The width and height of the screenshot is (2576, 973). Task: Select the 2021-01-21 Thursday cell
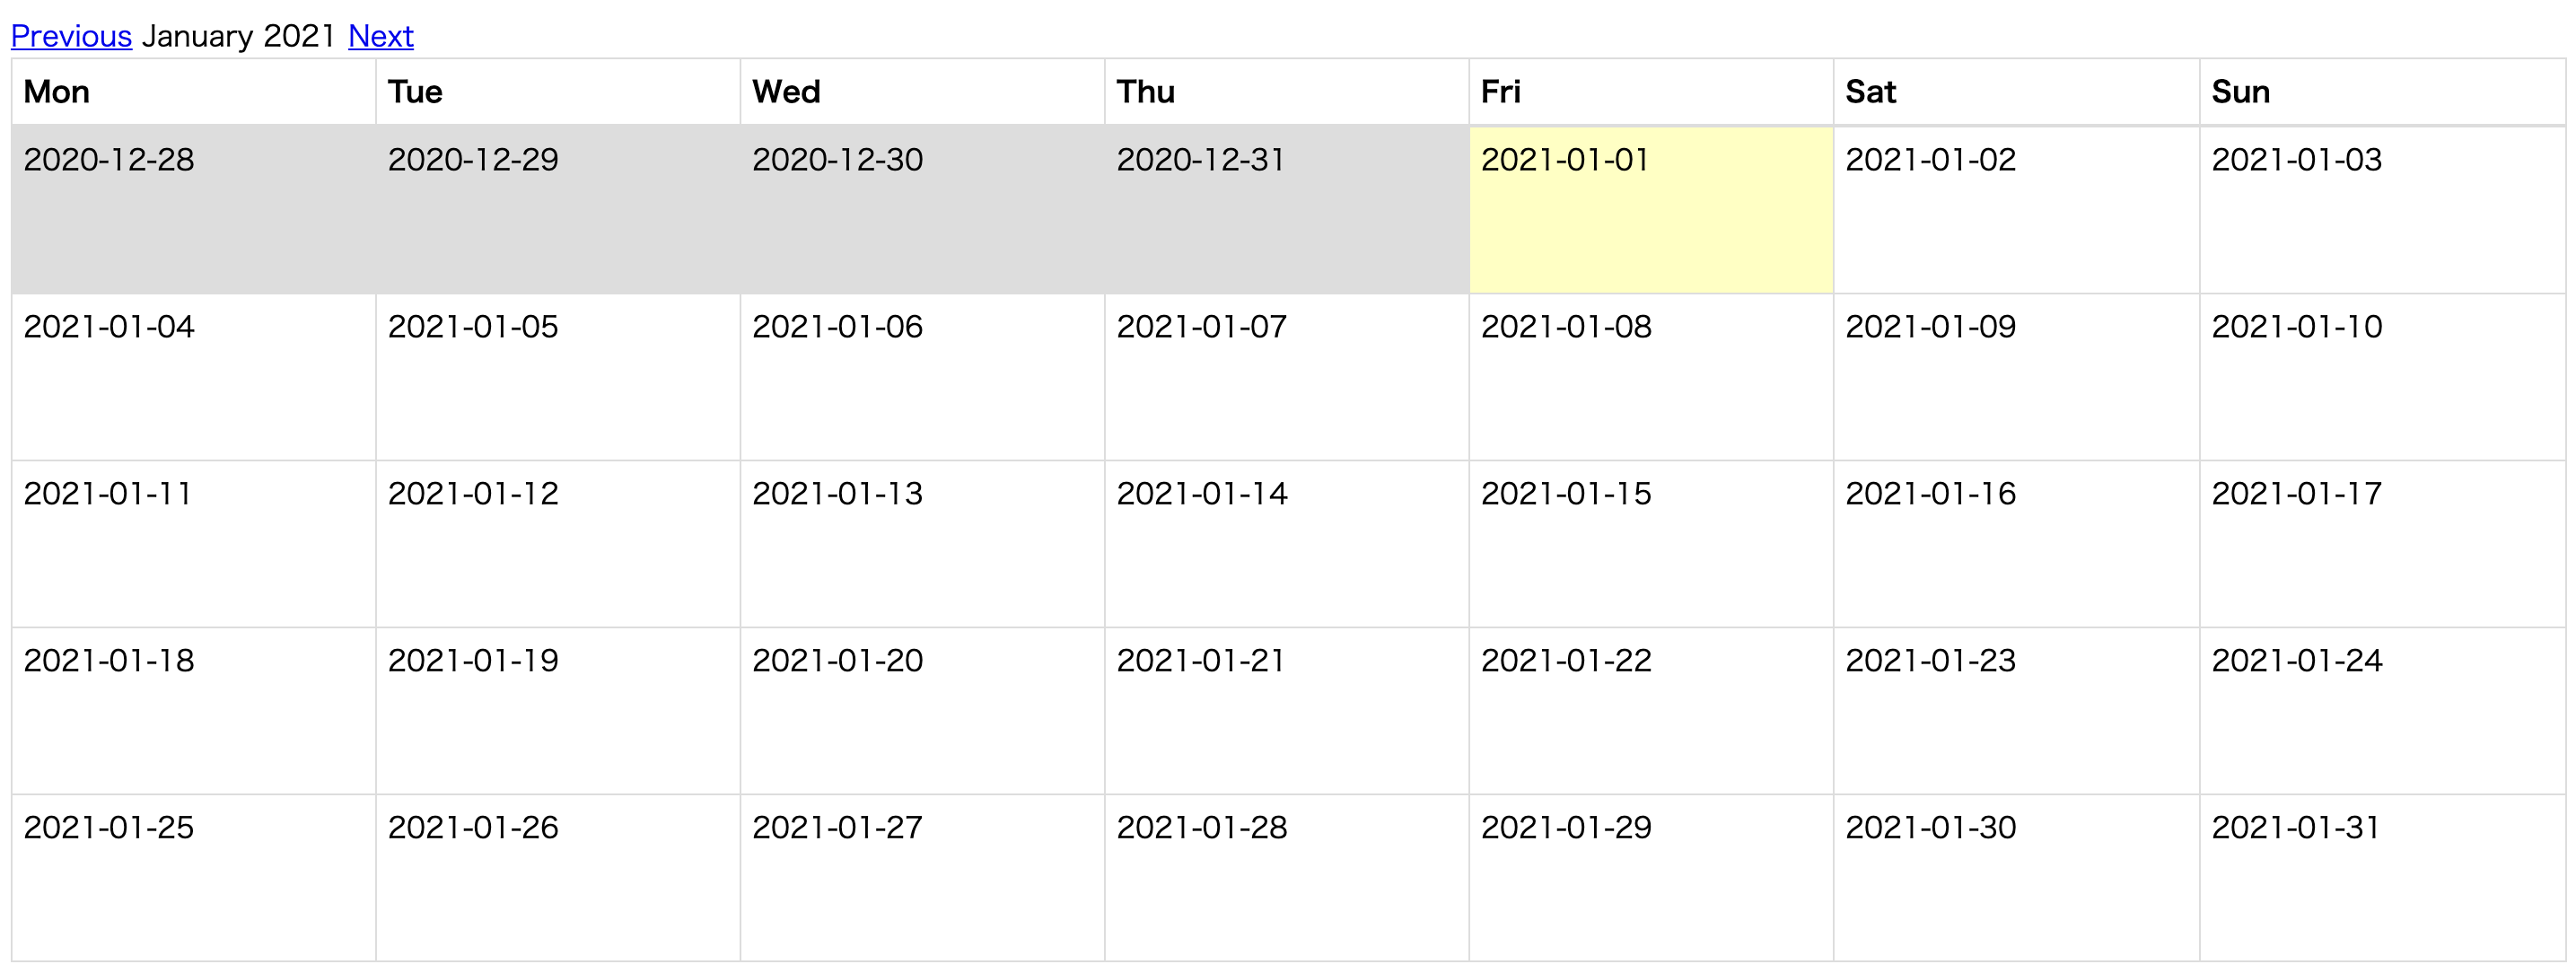click(x=1286, y=710)
